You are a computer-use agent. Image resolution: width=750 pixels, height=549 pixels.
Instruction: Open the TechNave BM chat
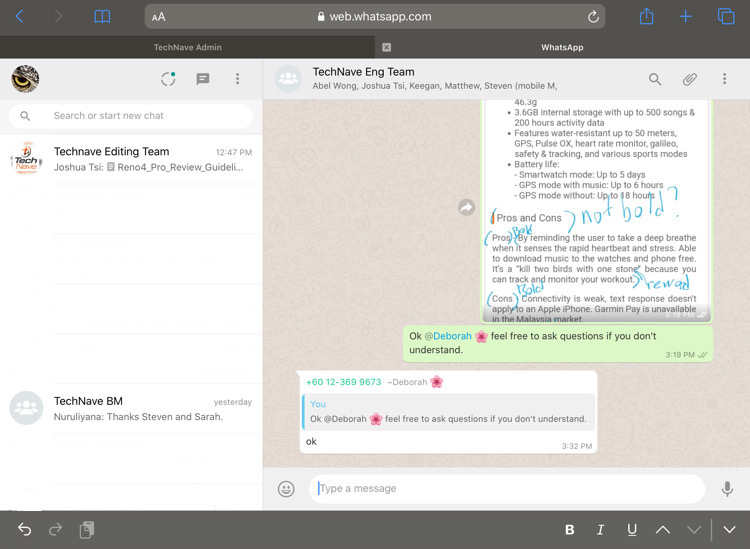click(x=131, y=408)
